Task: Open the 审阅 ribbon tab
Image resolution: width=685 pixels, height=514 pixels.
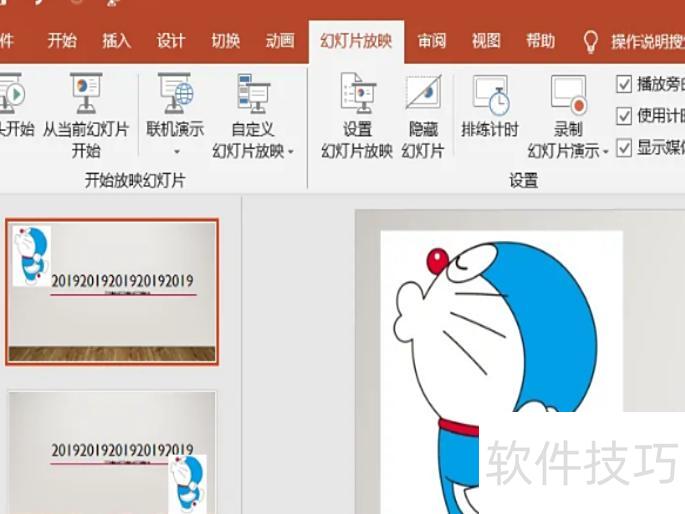Action: (432, 41)
